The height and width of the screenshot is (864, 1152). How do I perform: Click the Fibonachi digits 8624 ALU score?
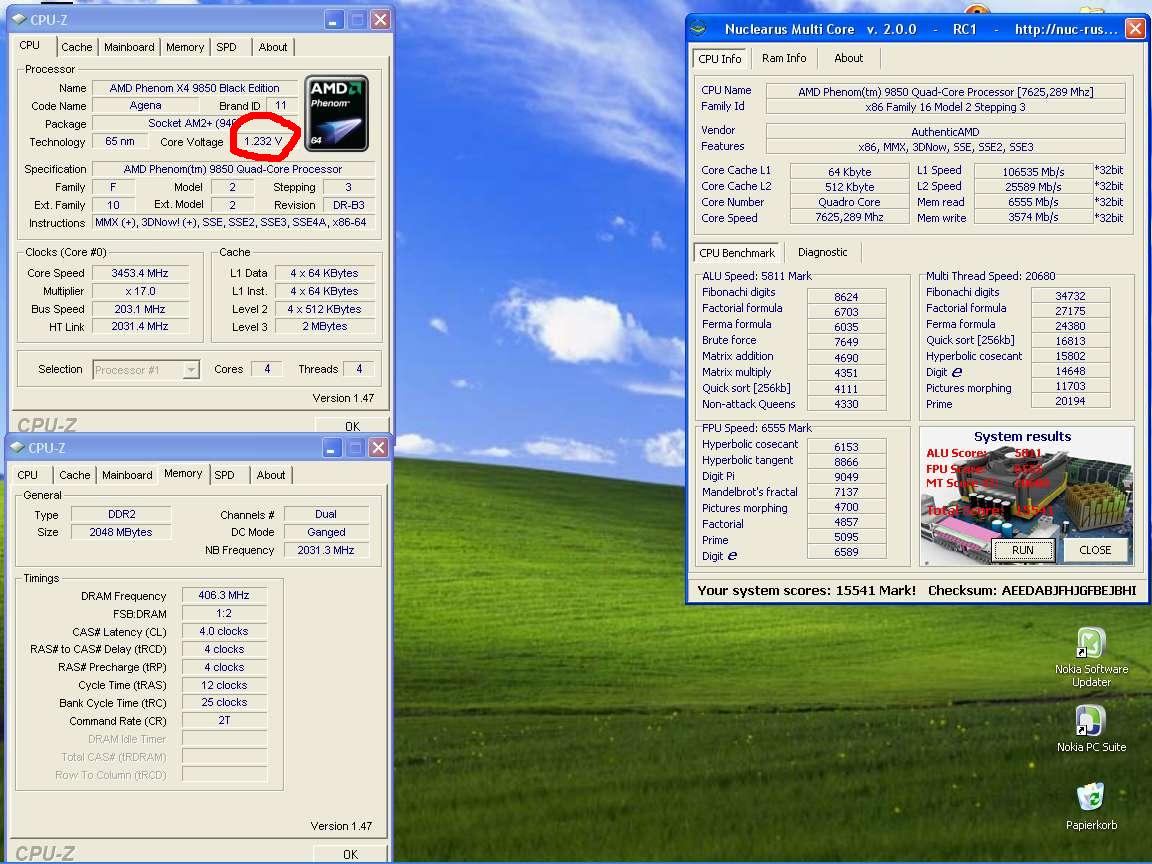(x=846, y=297)
